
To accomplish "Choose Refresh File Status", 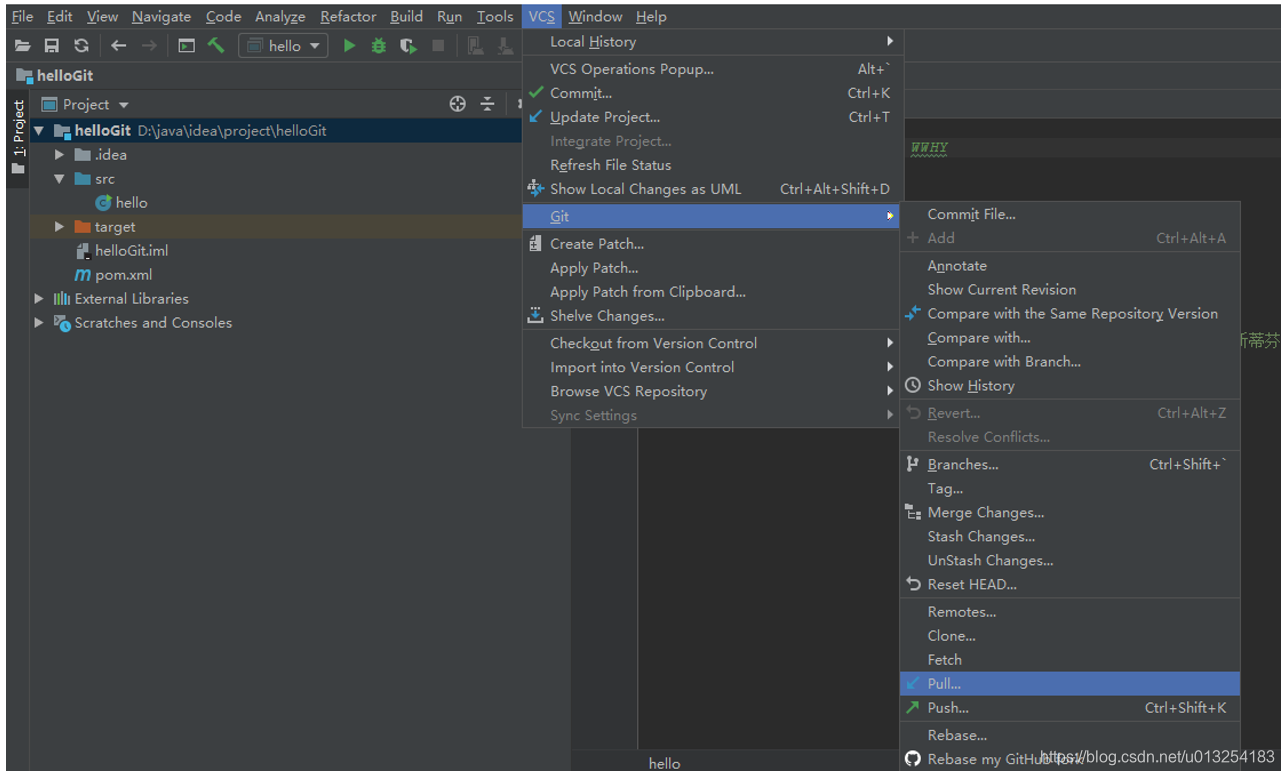I will (x=711, y=165).
